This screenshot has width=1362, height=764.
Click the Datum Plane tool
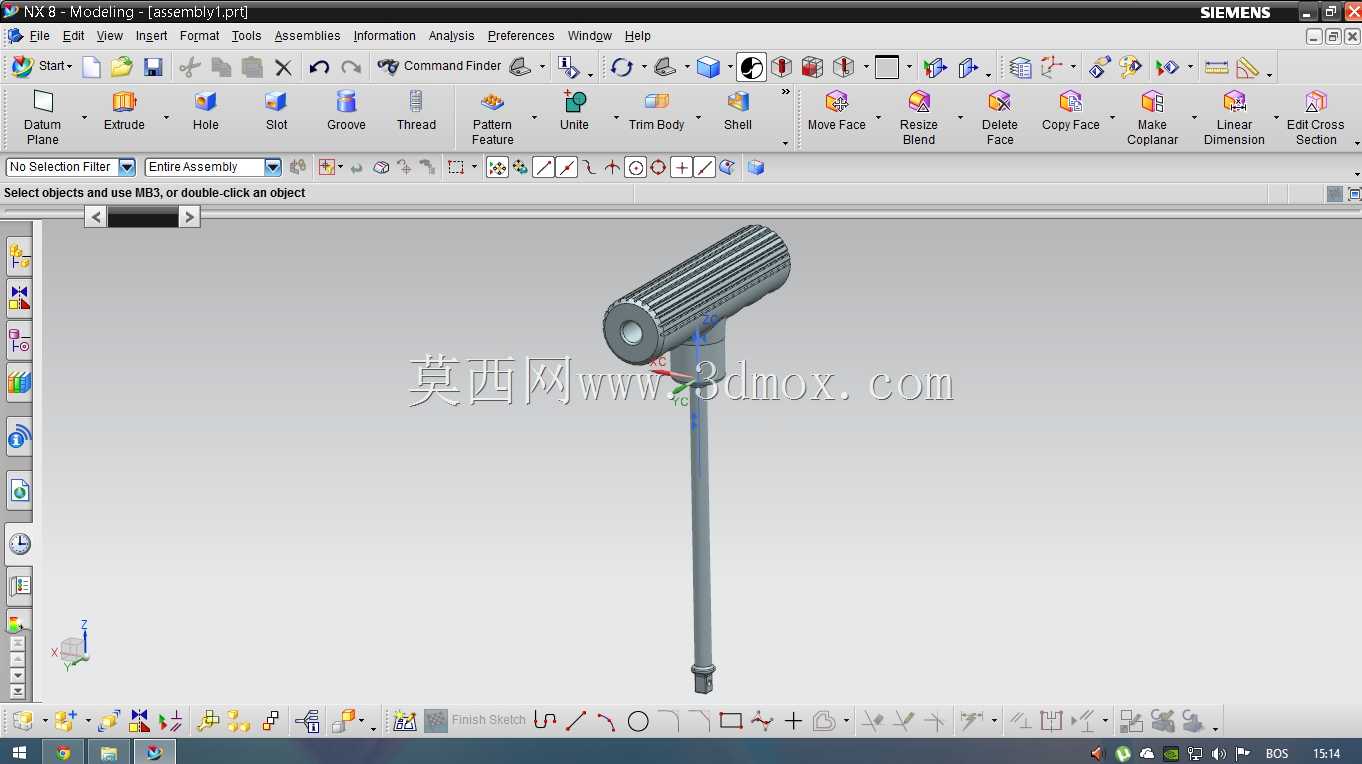[42, 117]
